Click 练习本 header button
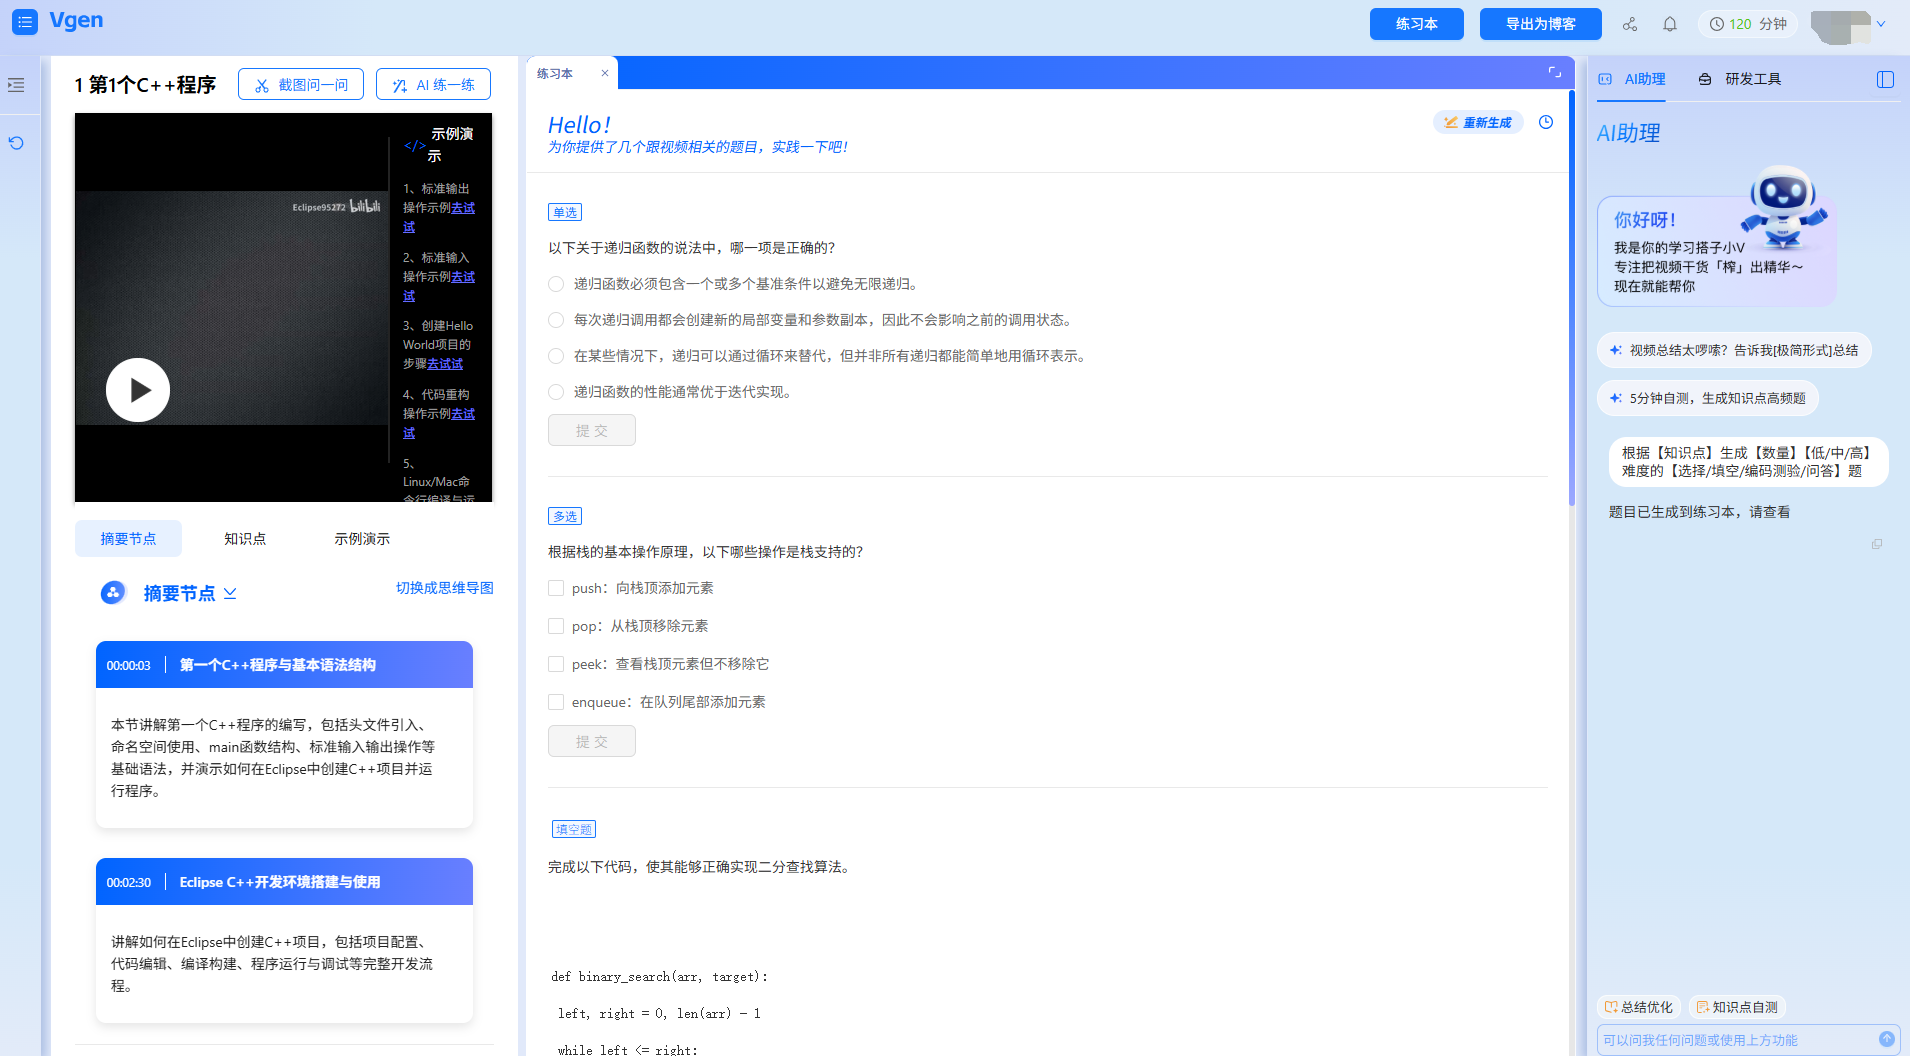Viewport: 1910px width, 1056px height. (x=1417, y=24)
